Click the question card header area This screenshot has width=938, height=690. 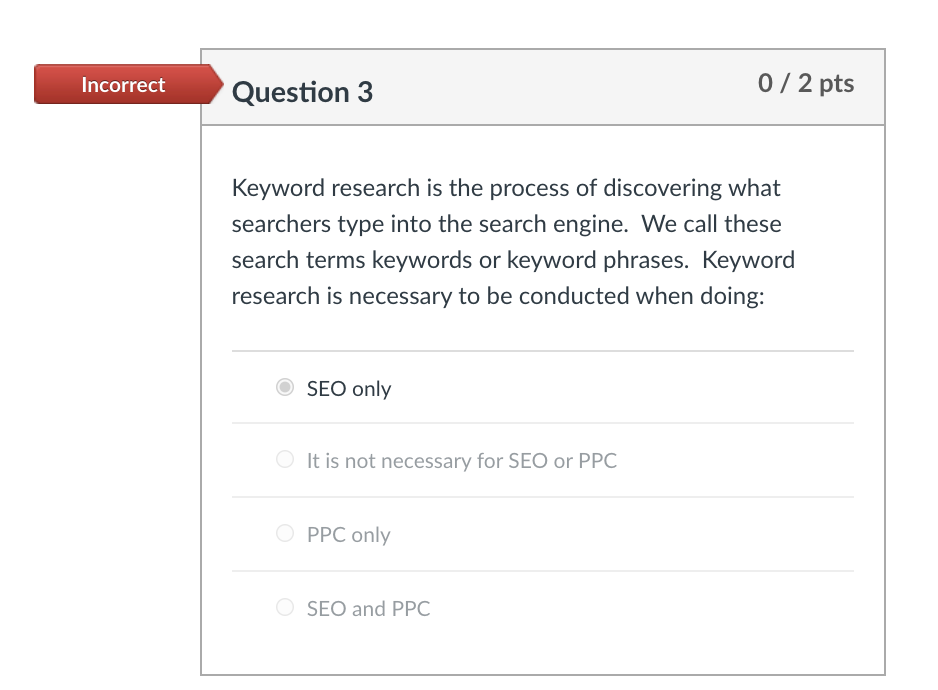pos(543,87)
